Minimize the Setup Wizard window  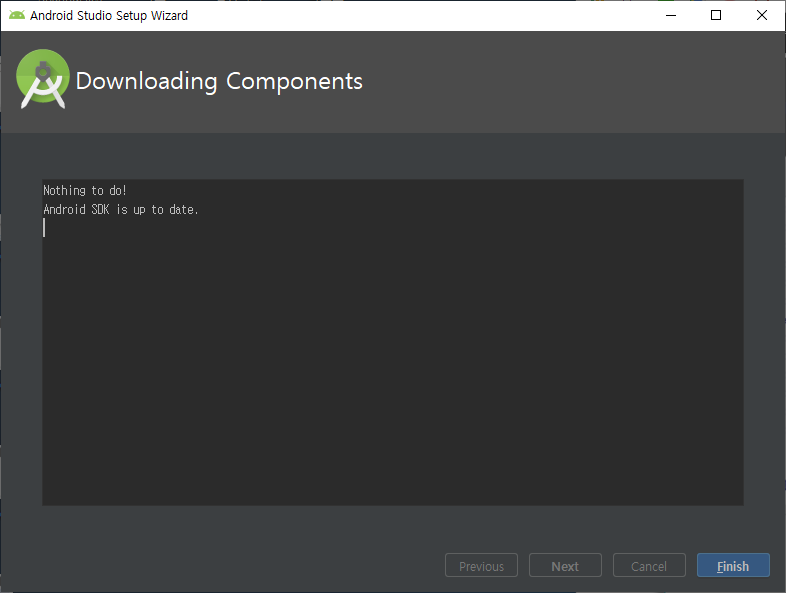click(x=671, y=16)
